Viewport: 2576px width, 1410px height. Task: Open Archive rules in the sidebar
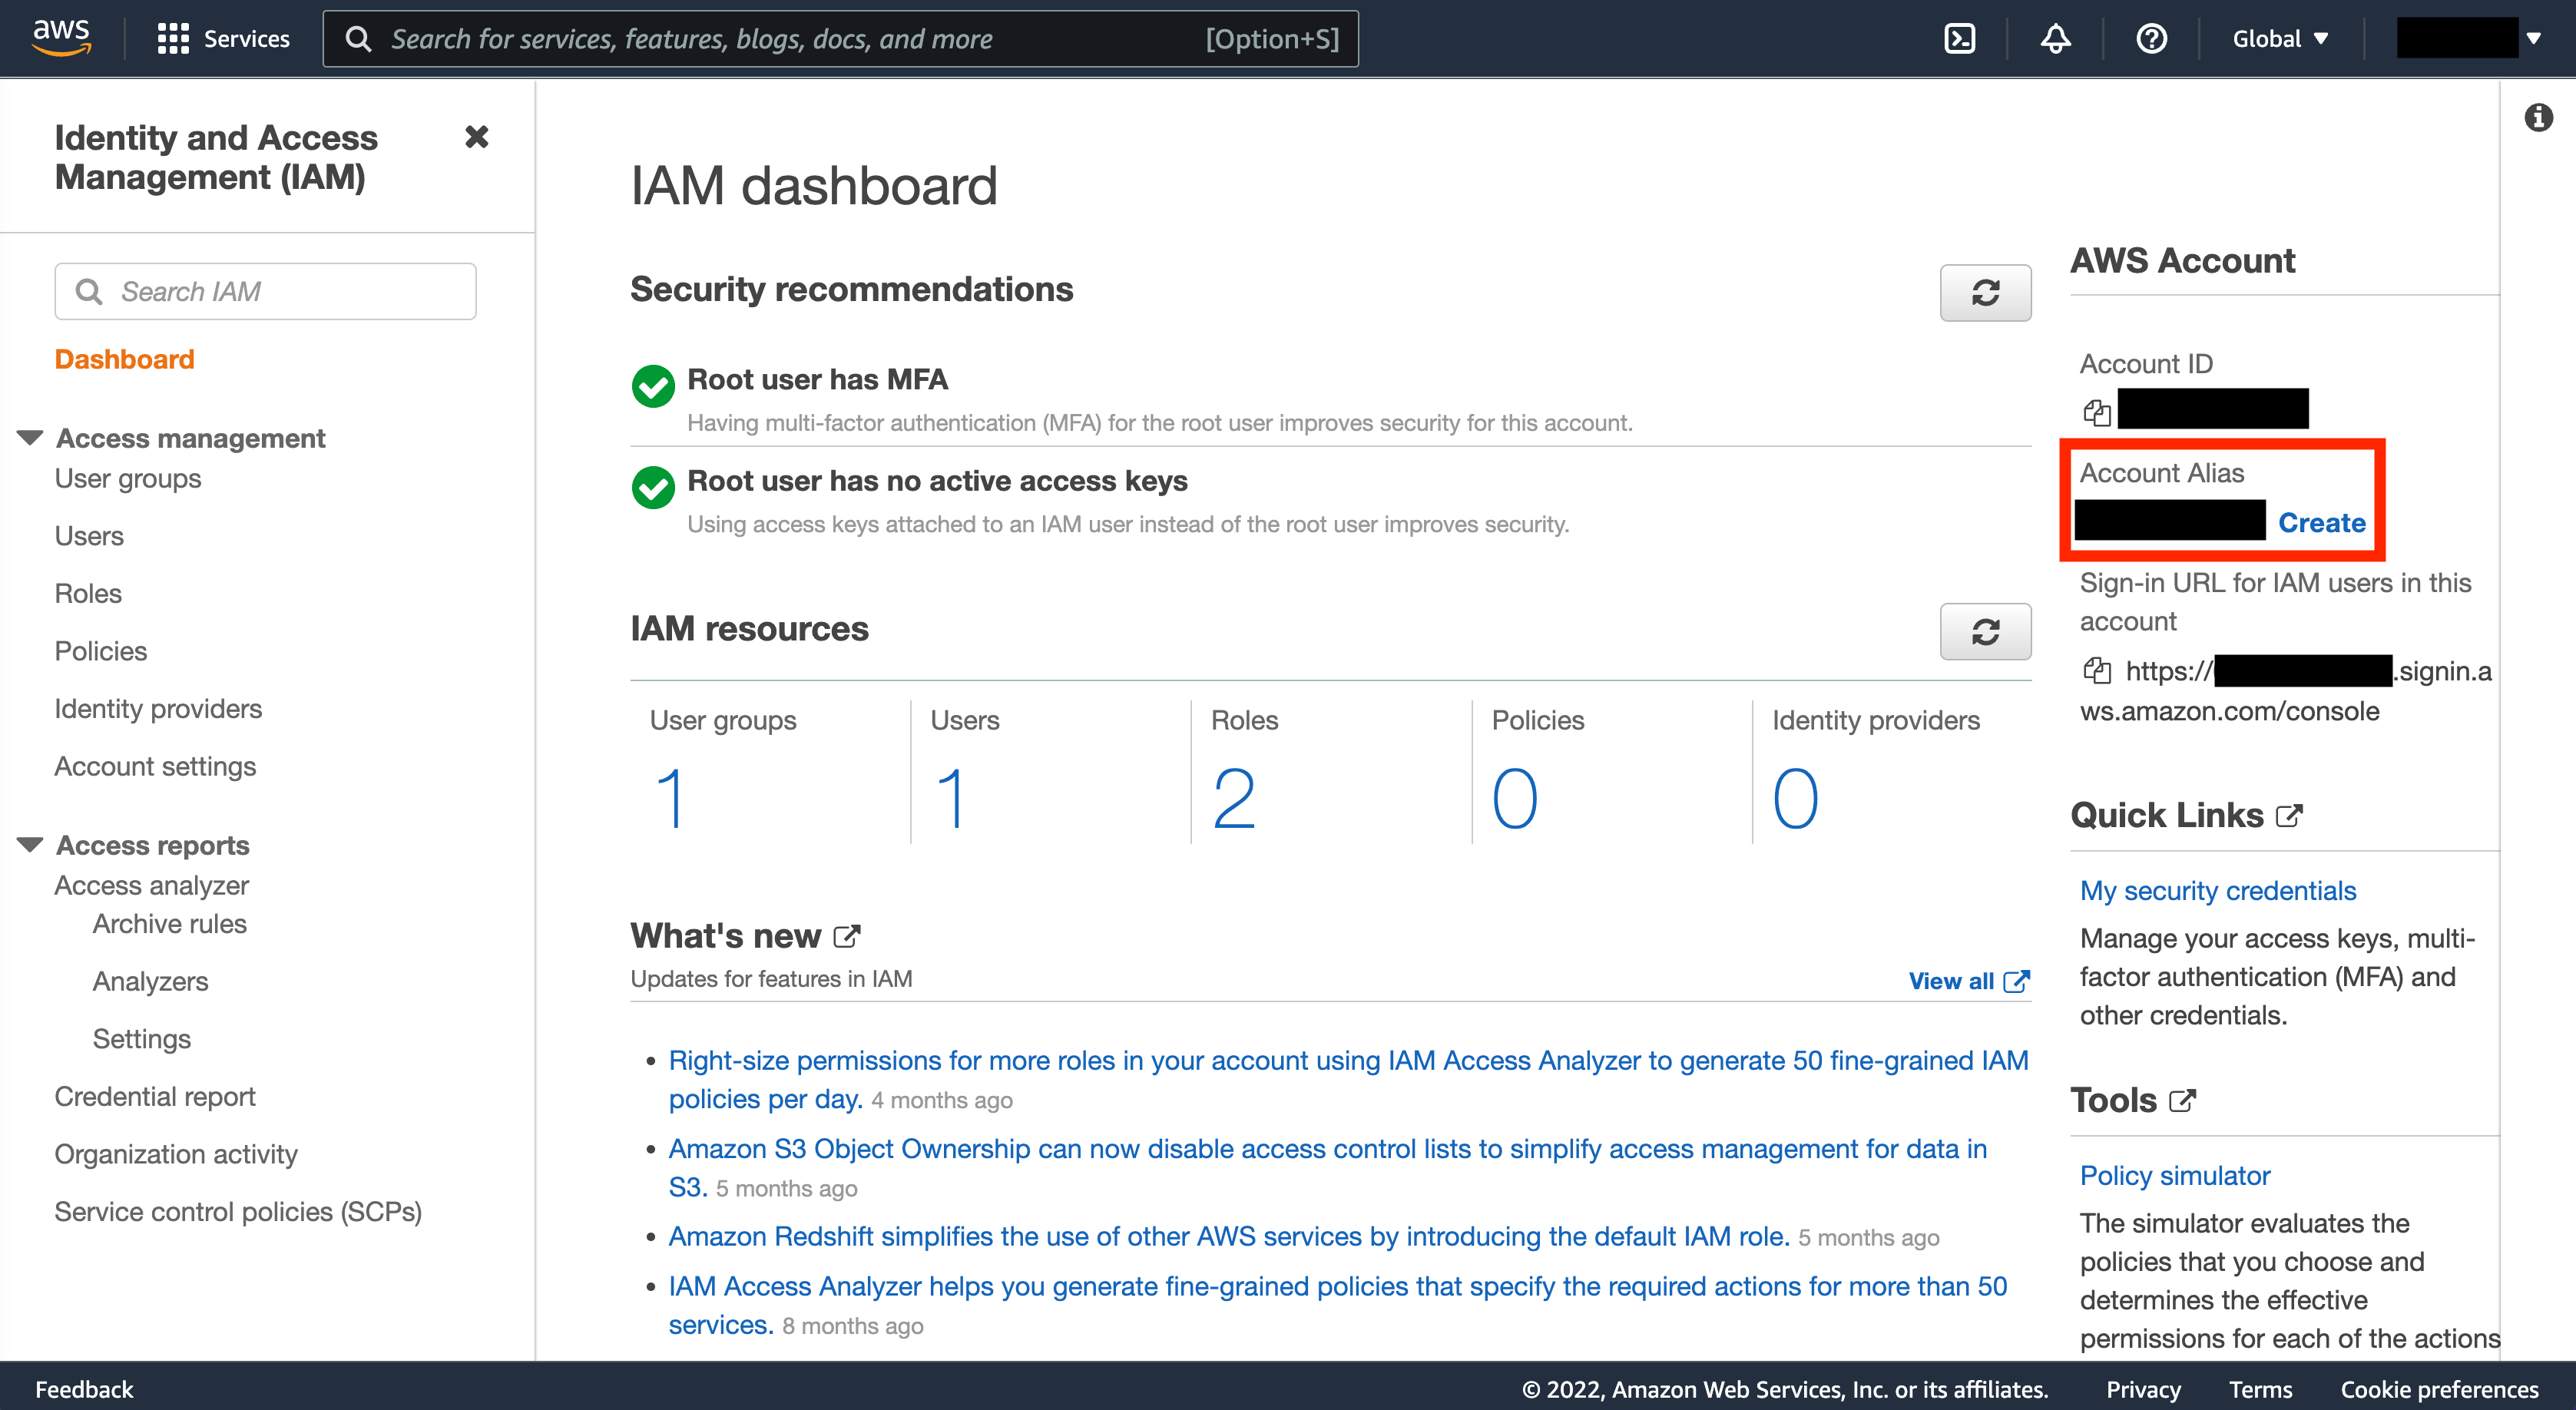pyautogui.click(x=169, y=924)
